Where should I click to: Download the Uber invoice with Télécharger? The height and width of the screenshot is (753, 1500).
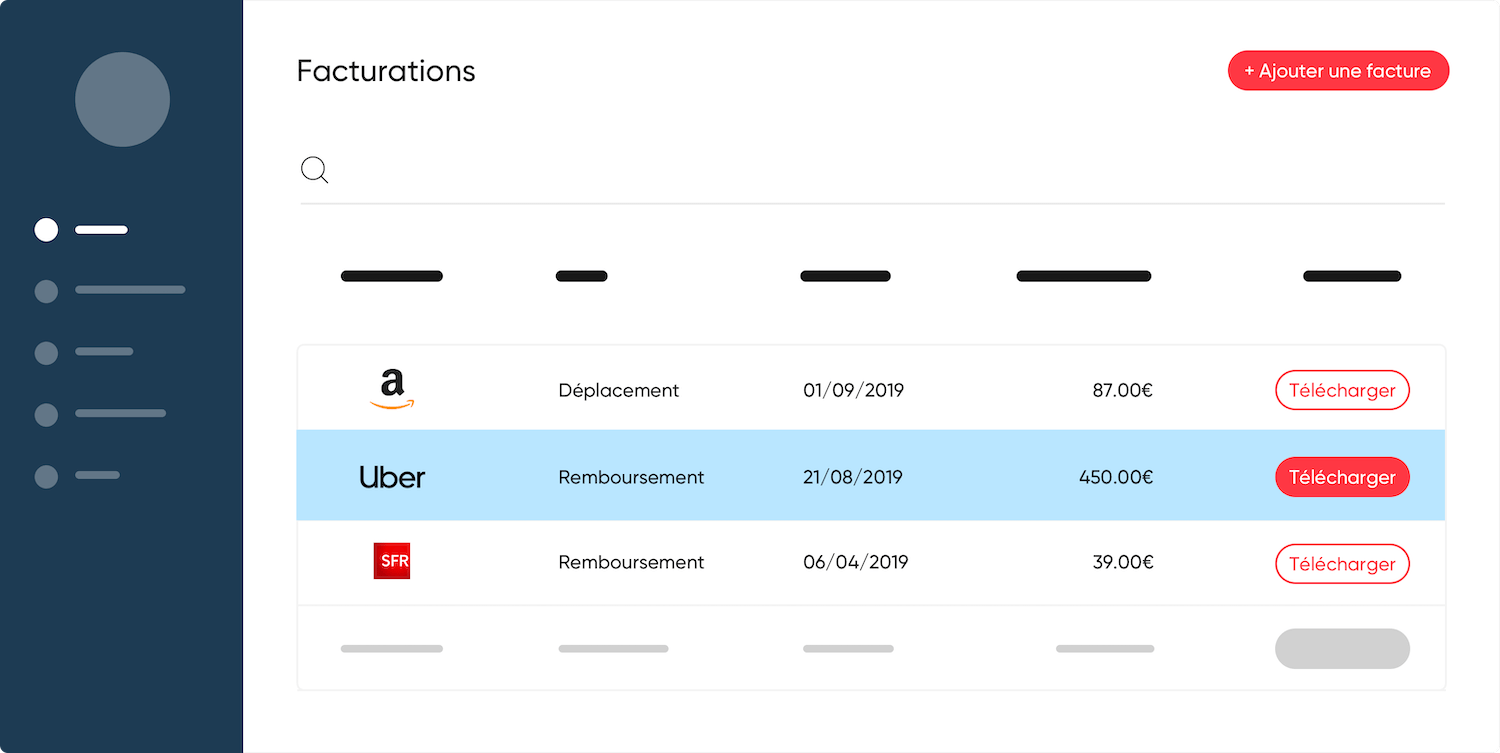1342,477
